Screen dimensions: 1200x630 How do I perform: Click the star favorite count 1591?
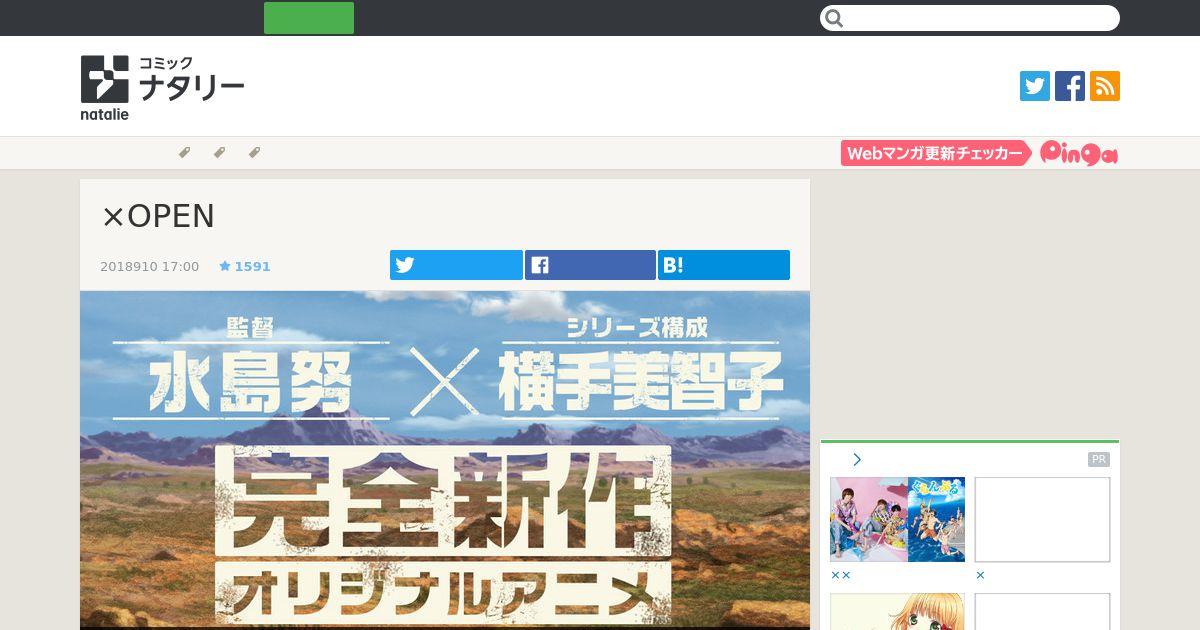pyautogui.click(x=245, y=267)
